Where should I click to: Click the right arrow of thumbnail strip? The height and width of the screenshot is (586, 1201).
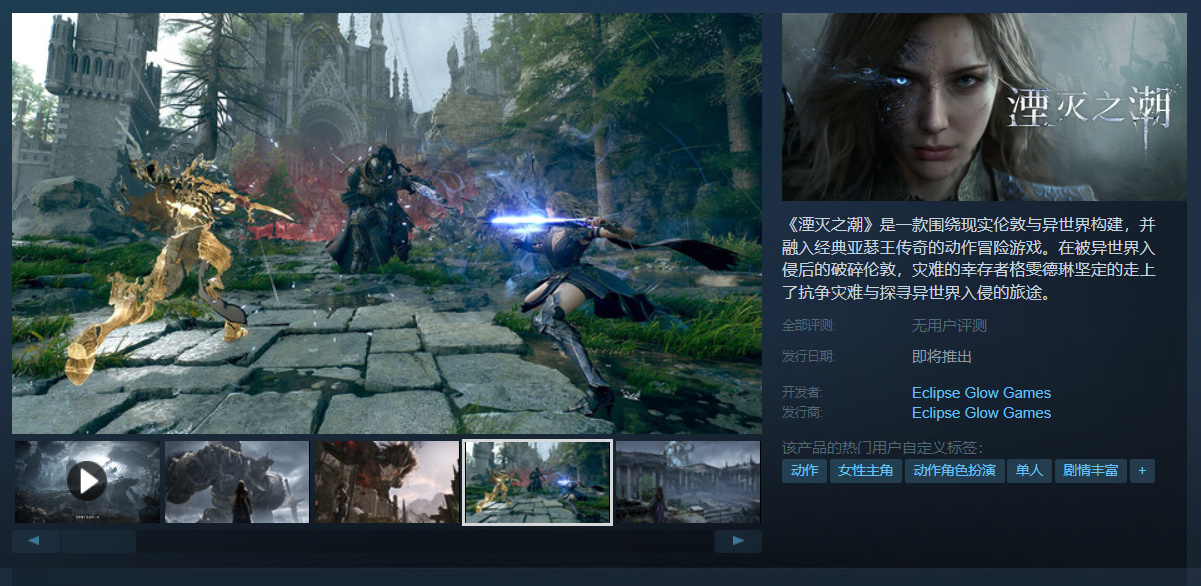(x=738, y=541)
